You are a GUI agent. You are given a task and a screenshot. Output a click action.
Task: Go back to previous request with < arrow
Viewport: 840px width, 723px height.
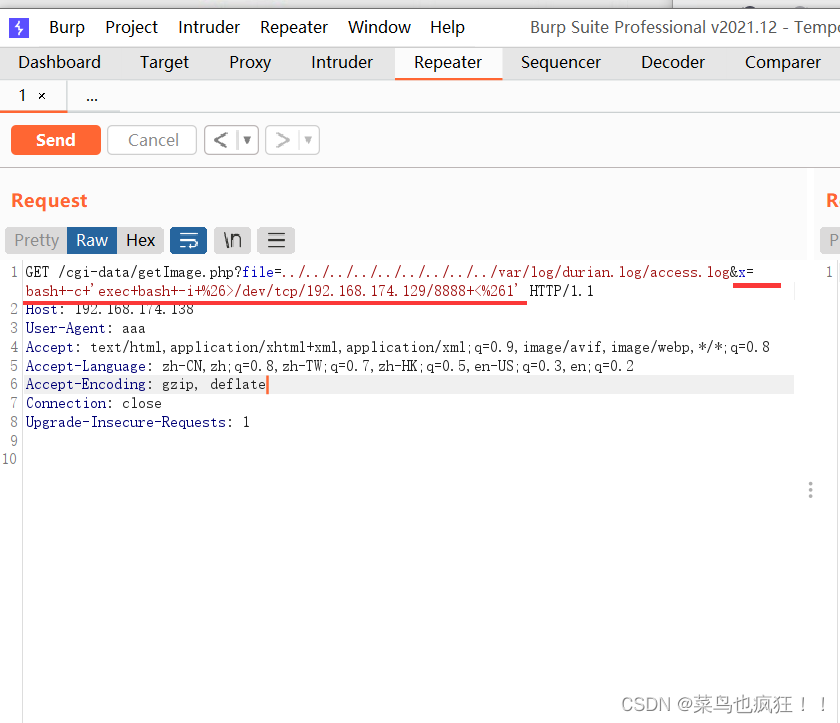221,140
